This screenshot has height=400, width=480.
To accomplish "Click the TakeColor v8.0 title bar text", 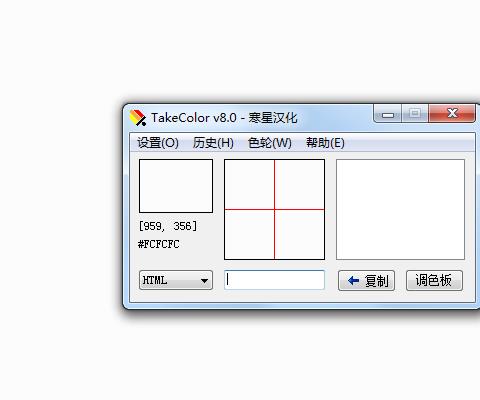I will [x=224, y=118].
